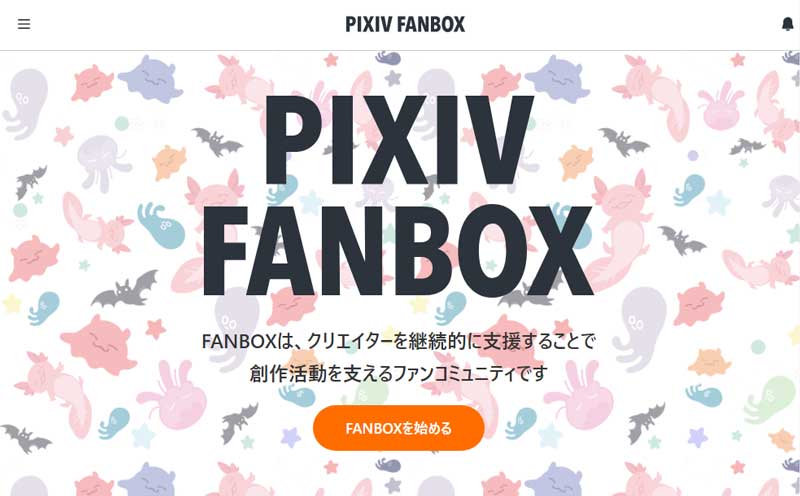Click the pink jellyfish at upper right
The height and width of the screenshot is (496, 800).
pyautogui.click(x=720, y=106)
